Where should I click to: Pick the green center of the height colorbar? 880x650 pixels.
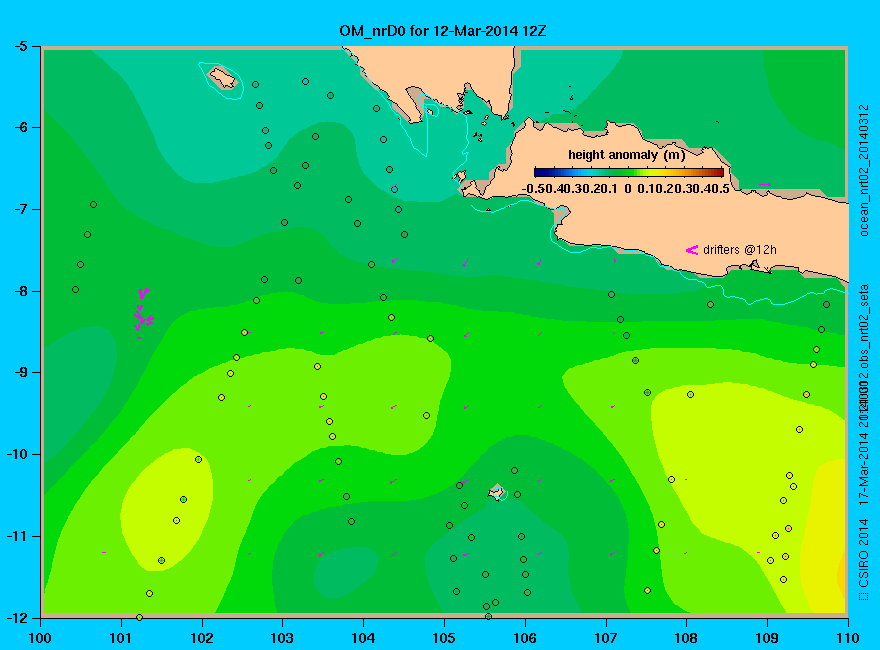[x=629, y=172]
